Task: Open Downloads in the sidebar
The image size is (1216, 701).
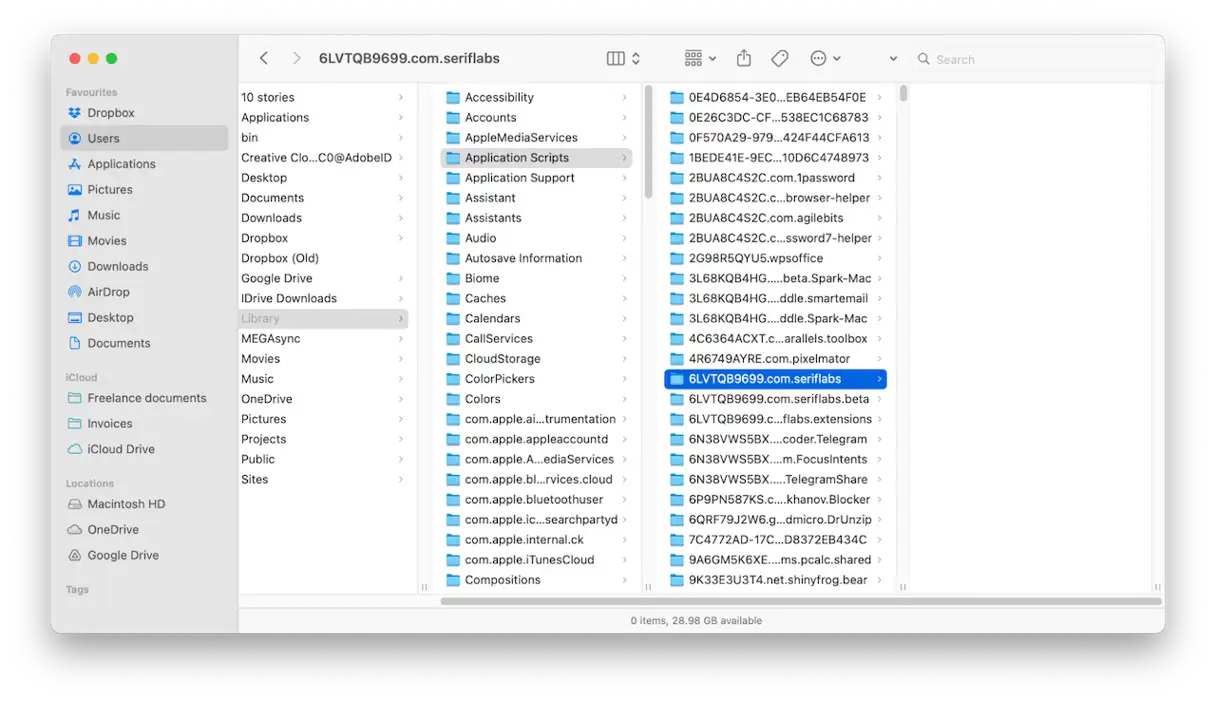Action: [144, 266]
